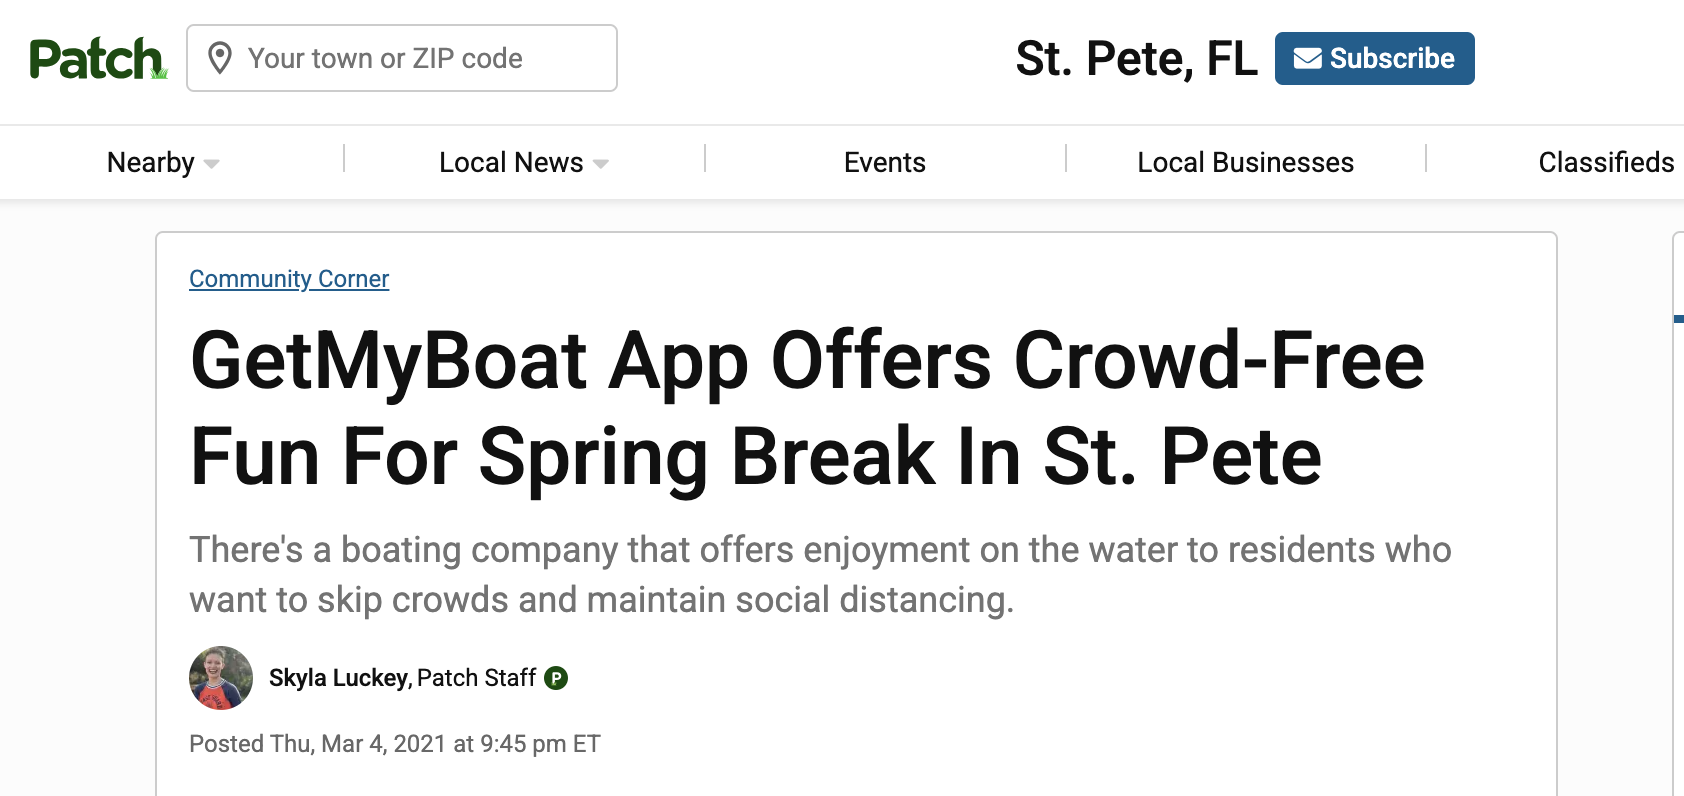Go to the Events tab
Viewport: 1684px width, 796px height.
[x=884, y=162]
